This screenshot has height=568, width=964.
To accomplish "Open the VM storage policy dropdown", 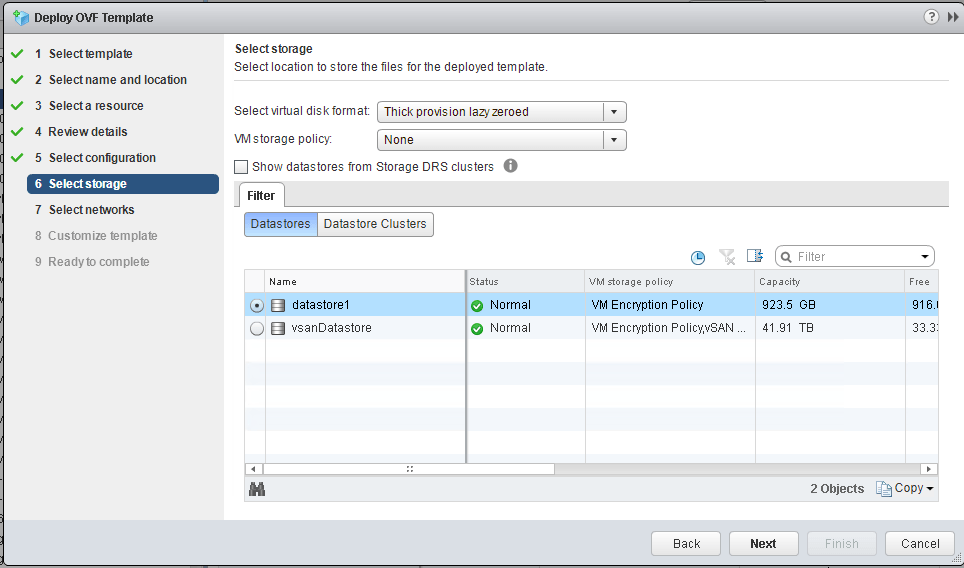I will coord(614,140).
